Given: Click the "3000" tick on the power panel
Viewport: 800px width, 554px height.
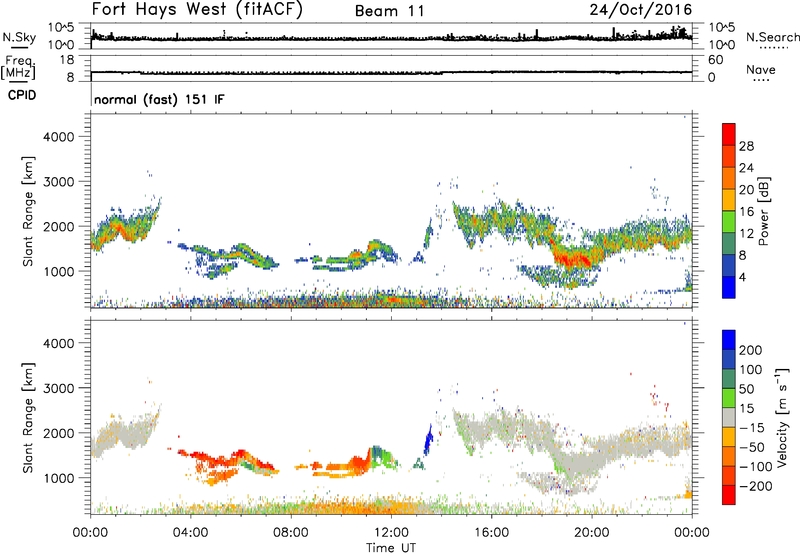Looking at the screenshot, I should pos(59,182).
